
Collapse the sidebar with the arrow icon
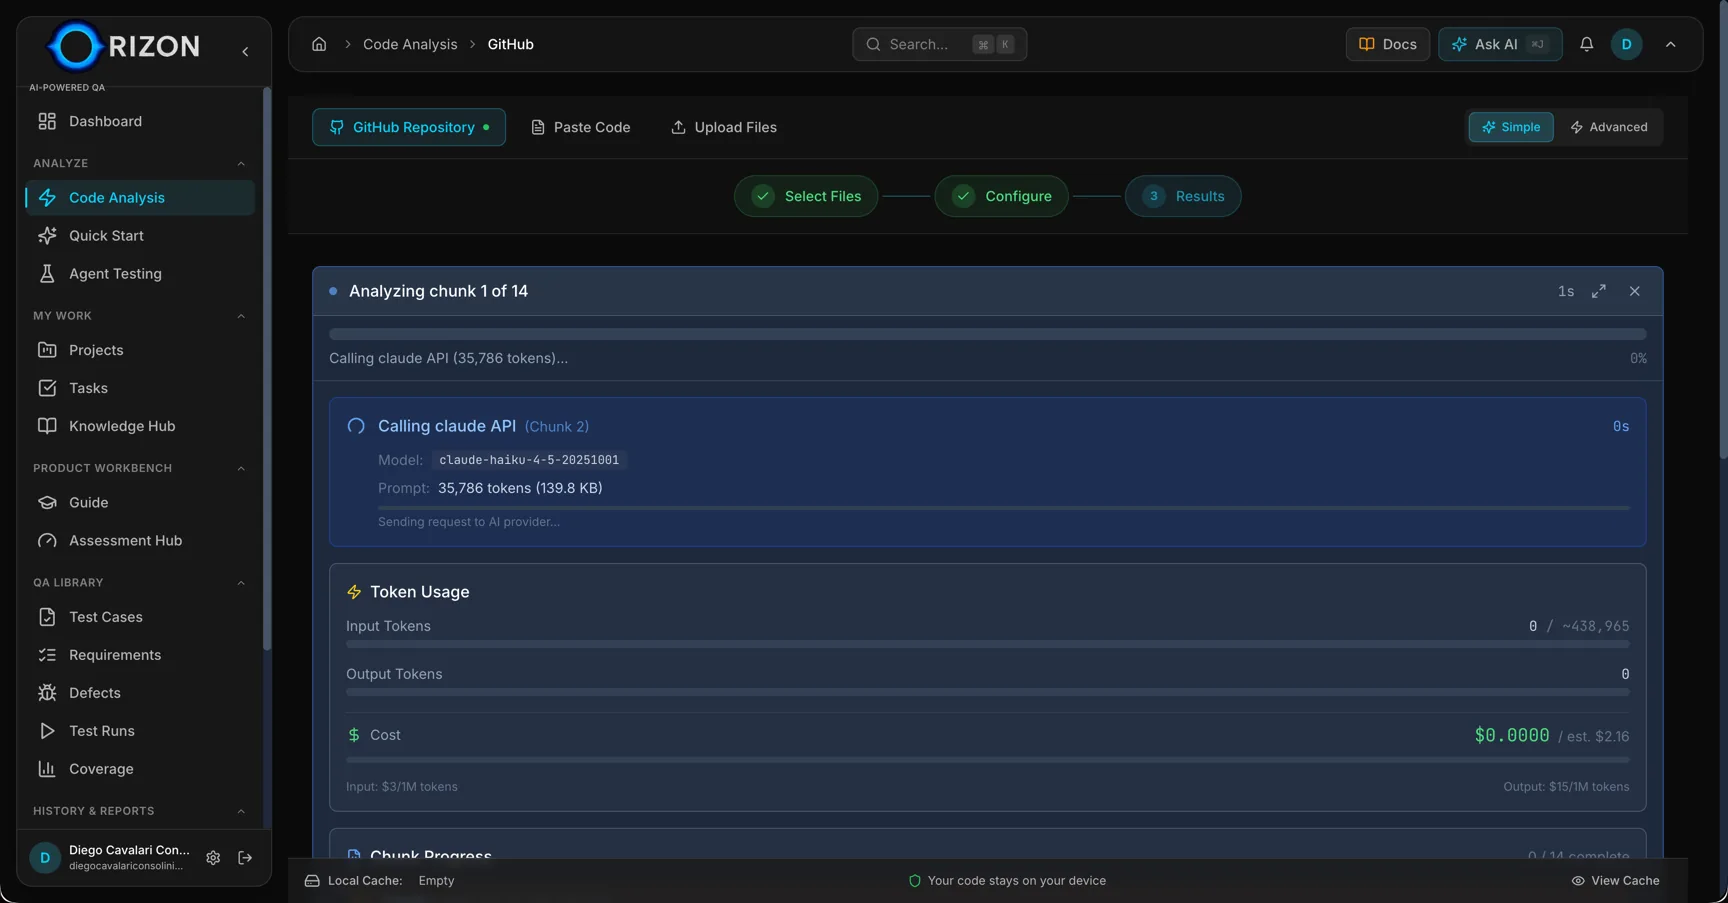tap(245, 51)
